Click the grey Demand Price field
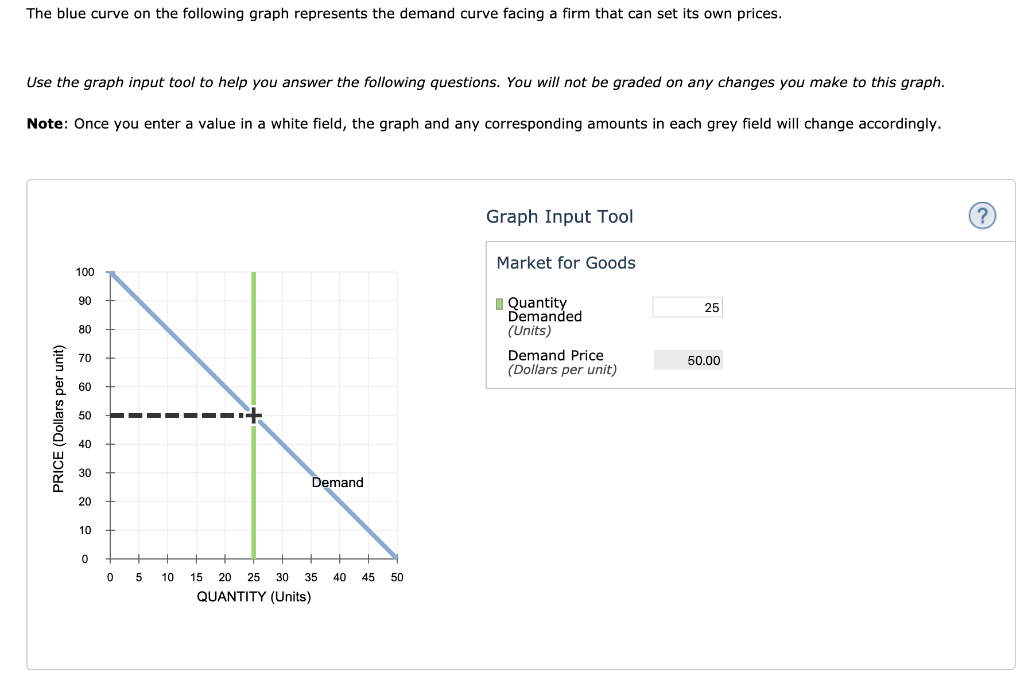This screenshot has height=676, width=1024. [x=688, y=361]
